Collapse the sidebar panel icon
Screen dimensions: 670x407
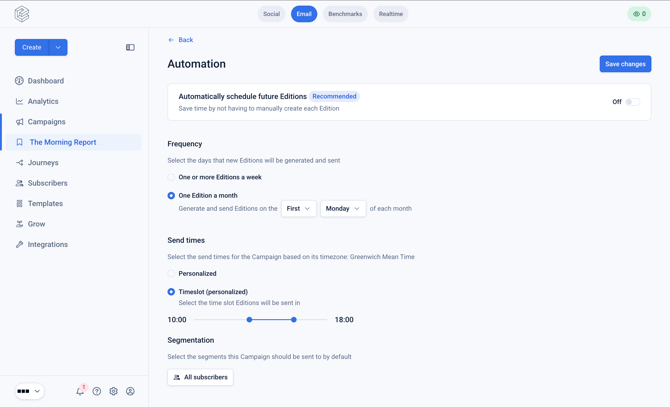130,47
